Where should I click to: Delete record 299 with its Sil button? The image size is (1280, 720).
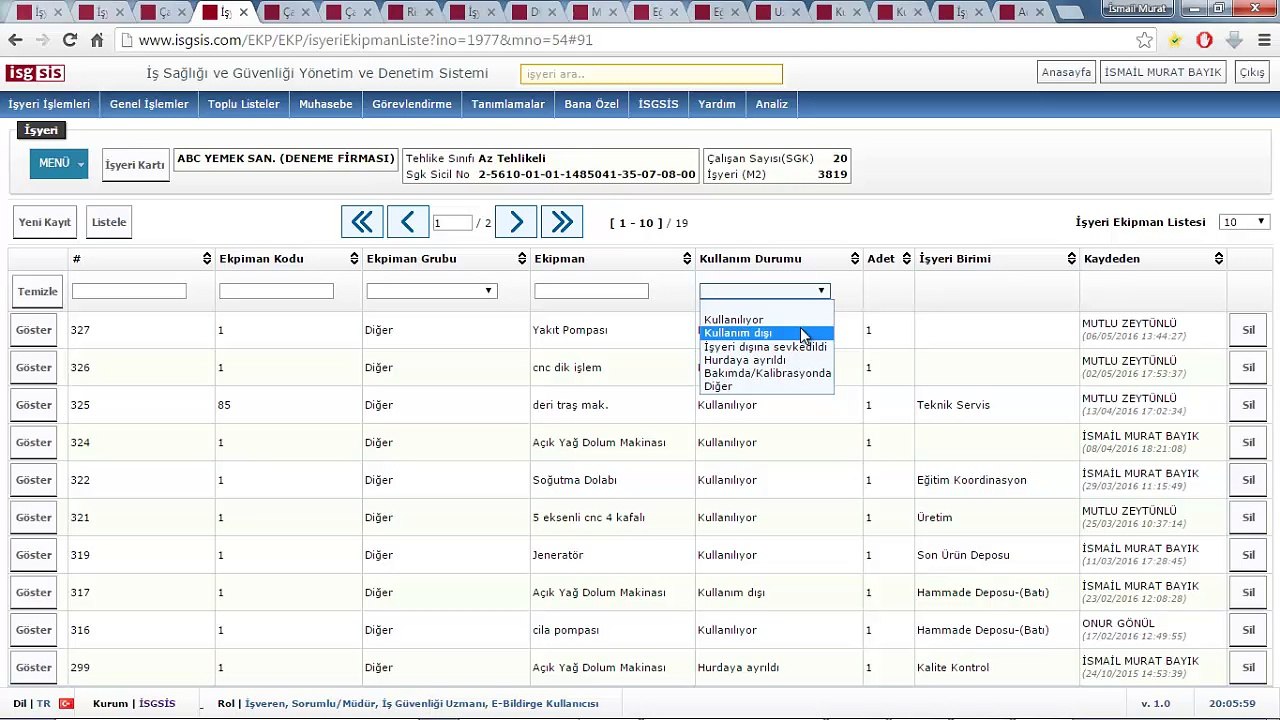coord(1248,668)
